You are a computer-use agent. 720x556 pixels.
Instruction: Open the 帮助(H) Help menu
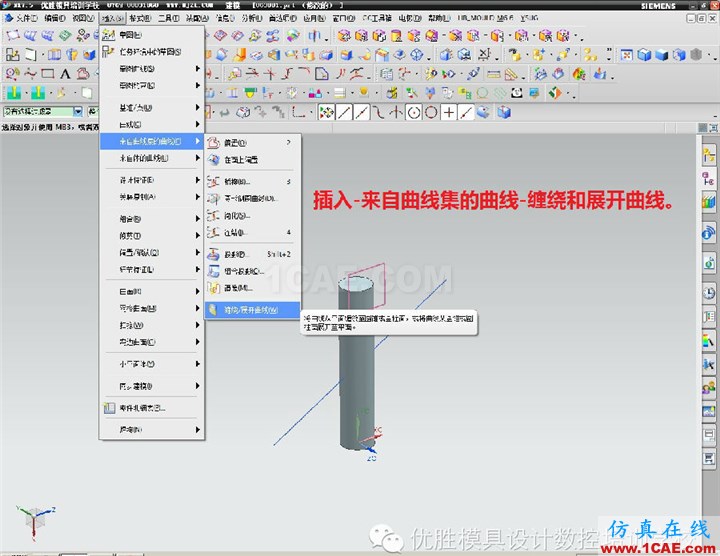[439, 18]
